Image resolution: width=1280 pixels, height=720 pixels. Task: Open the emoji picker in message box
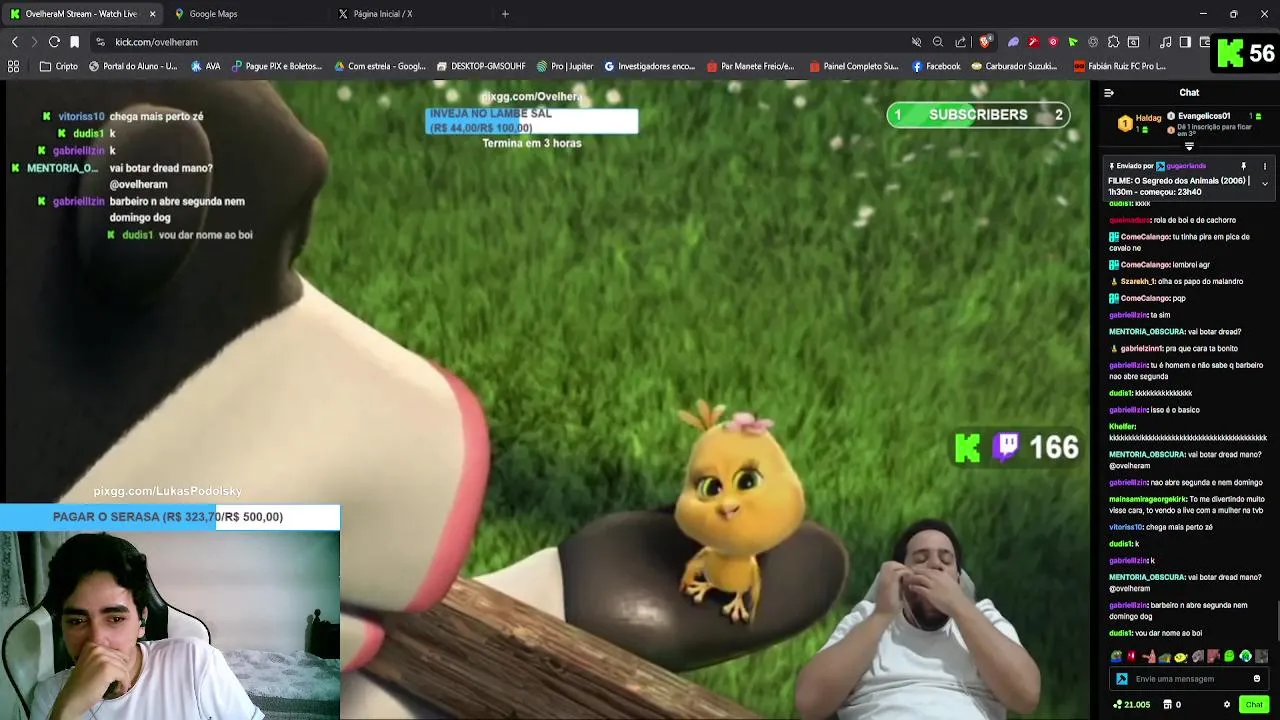coord(1257,679)
